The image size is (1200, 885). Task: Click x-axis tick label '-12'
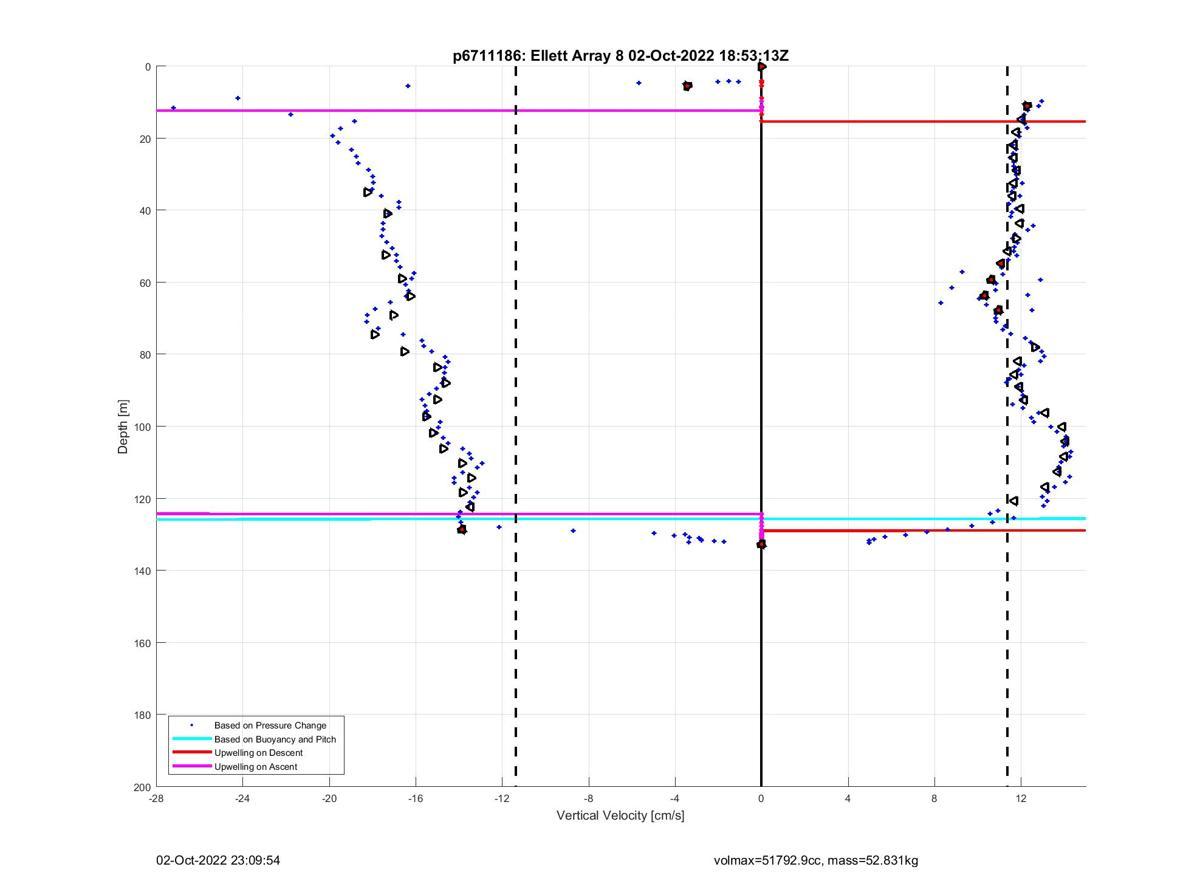coord(502,798)
